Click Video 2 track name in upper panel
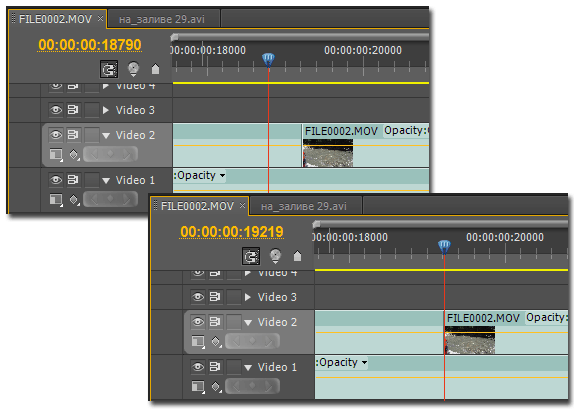Viewport: 574px width, 417px height. [135, 135]
